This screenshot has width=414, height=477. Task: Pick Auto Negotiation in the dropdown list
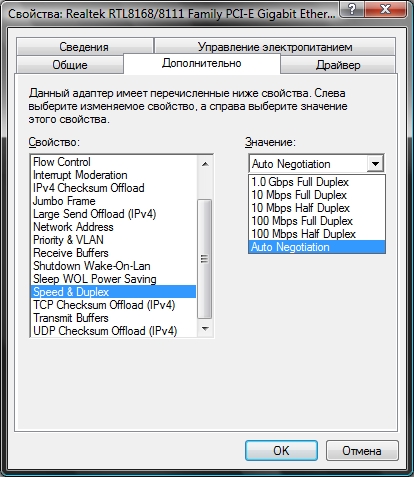[x=317, y=247]
